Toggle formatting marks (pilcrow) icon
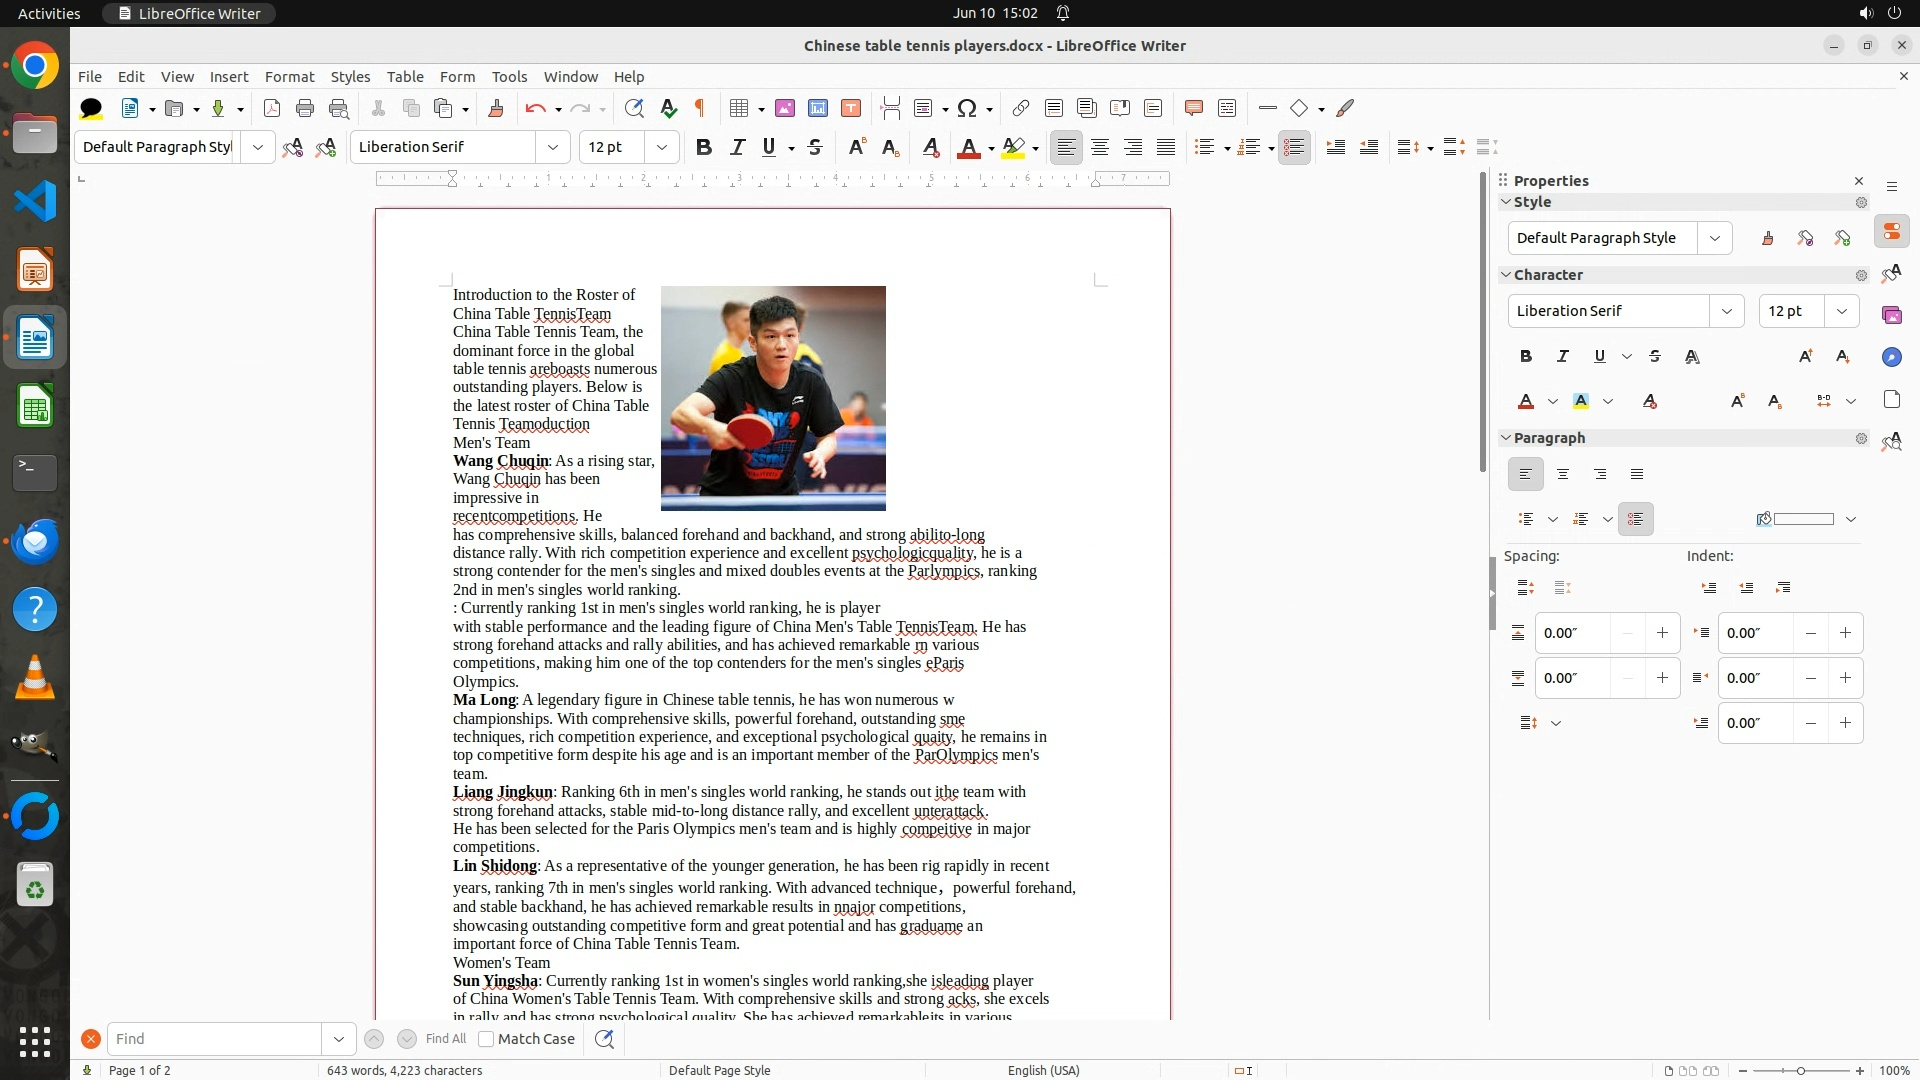 (700, 108)
